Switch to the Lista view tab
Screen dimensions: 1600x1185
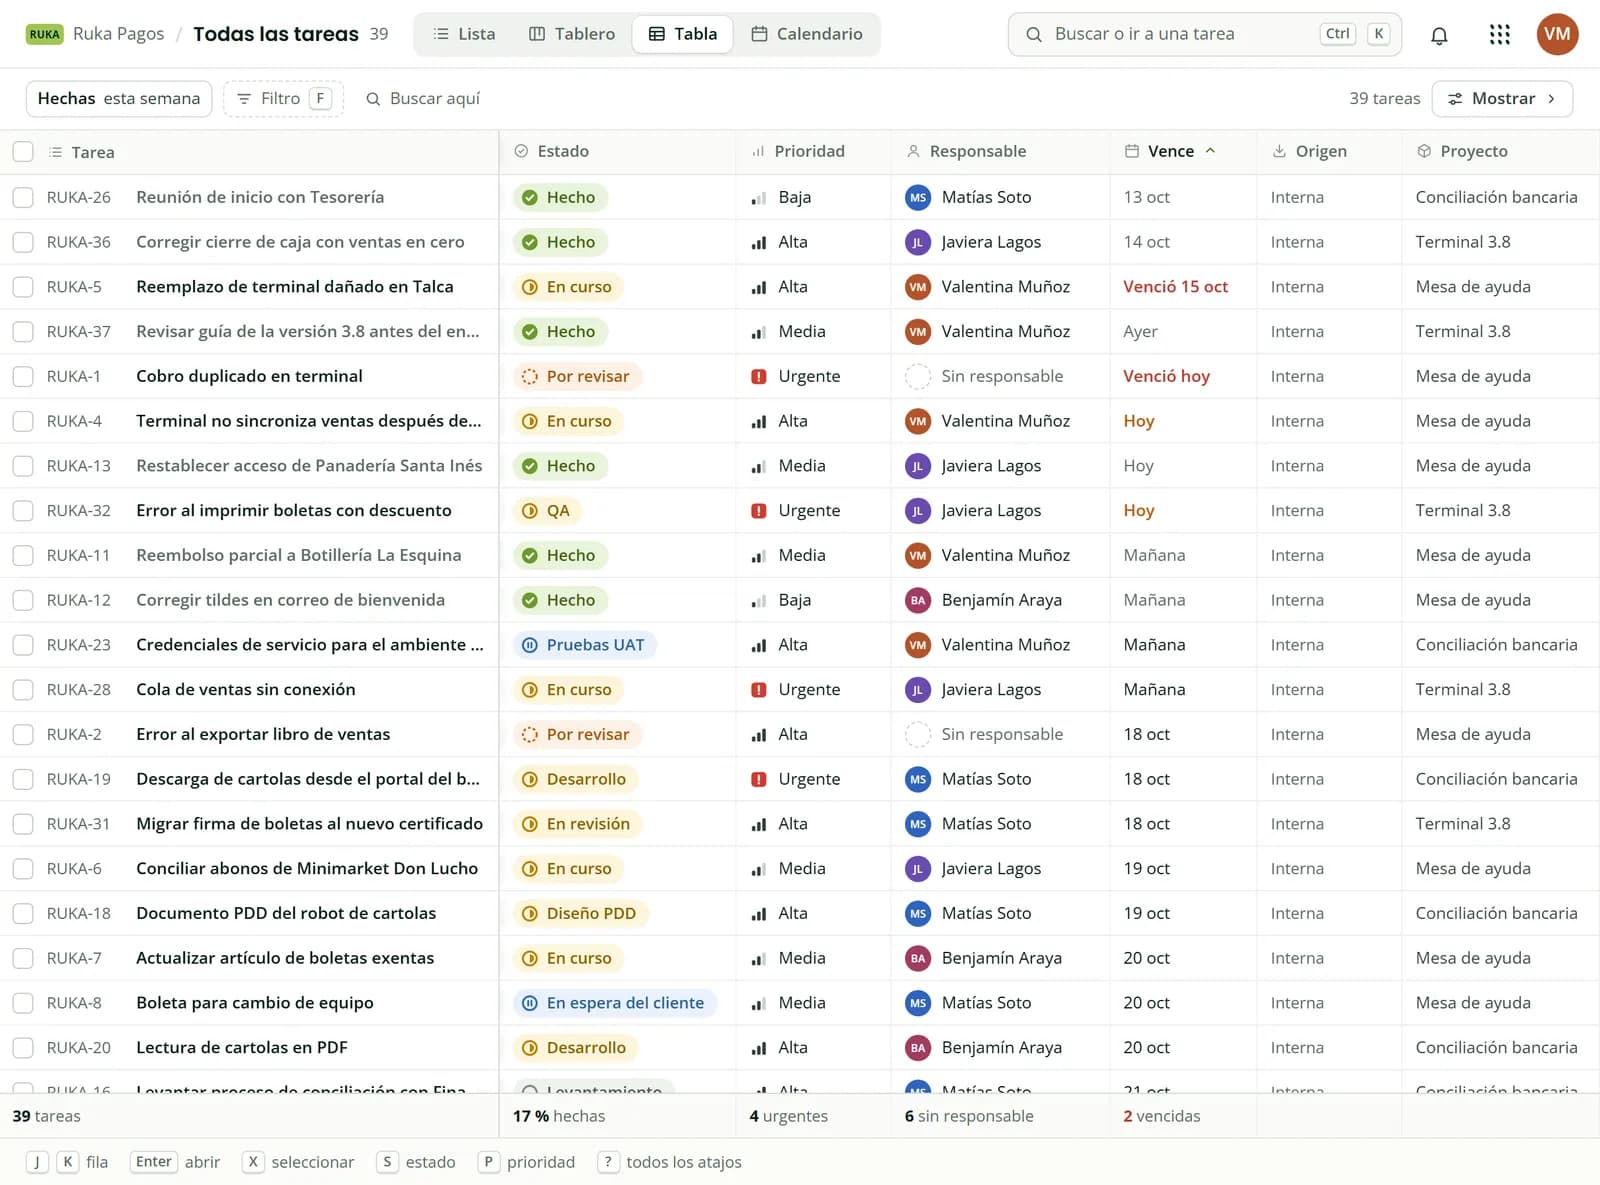[x=464, y=34]
